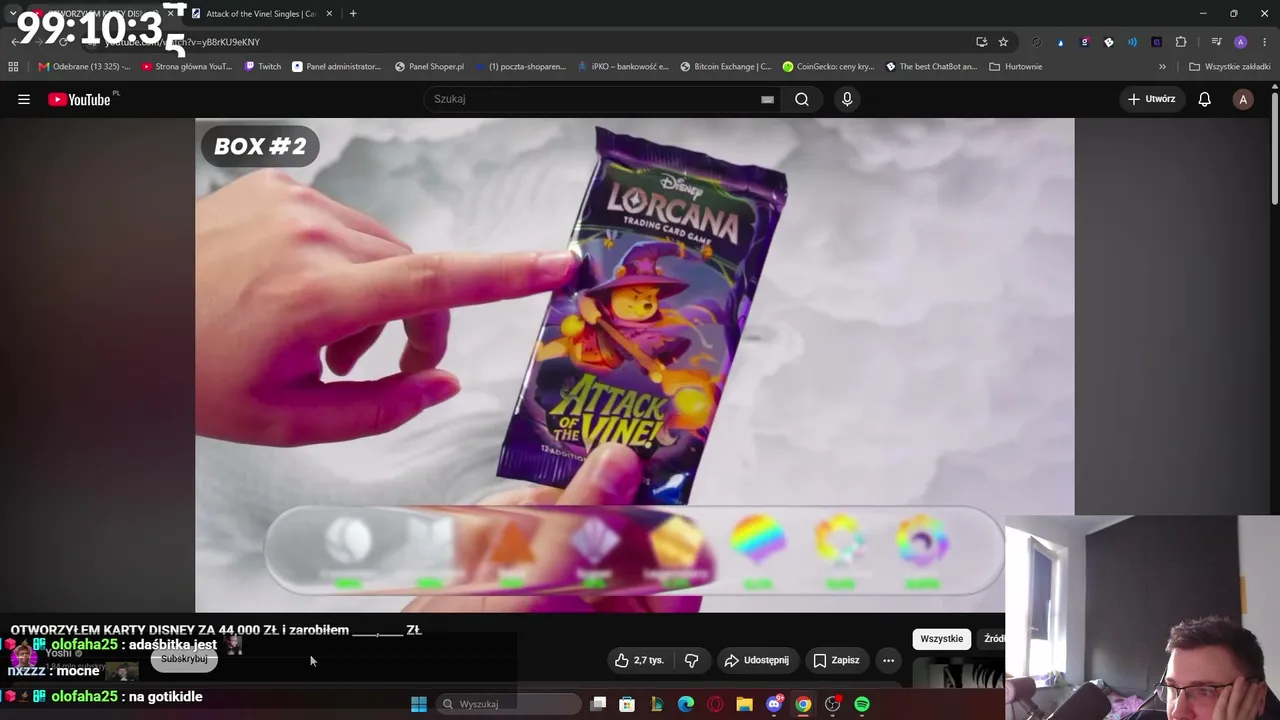
Task: Open OBS Studio from the taskbar
Action: [832, 704]
